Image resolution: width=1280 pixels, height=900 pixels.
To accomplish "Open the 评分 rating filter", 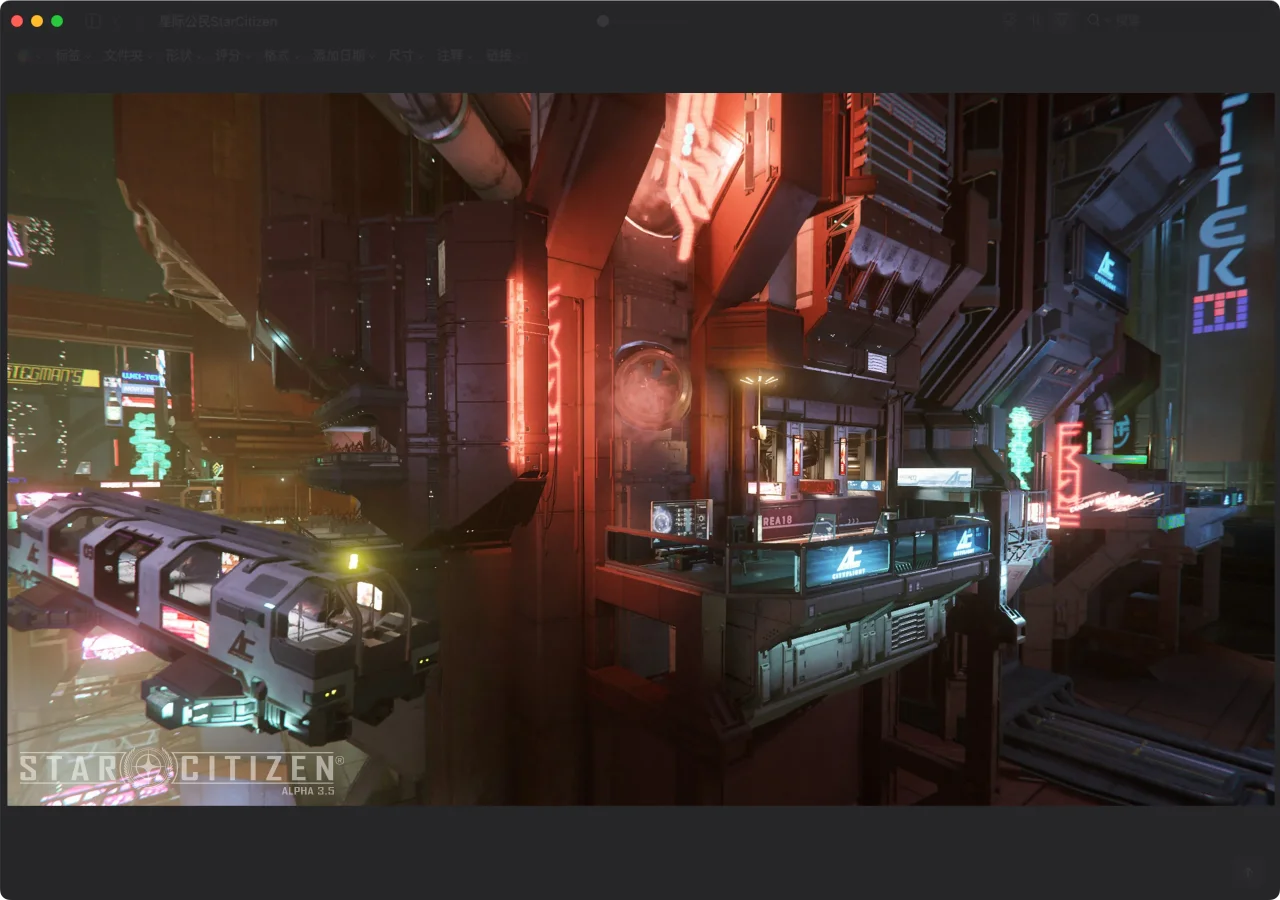I will 232,56.
